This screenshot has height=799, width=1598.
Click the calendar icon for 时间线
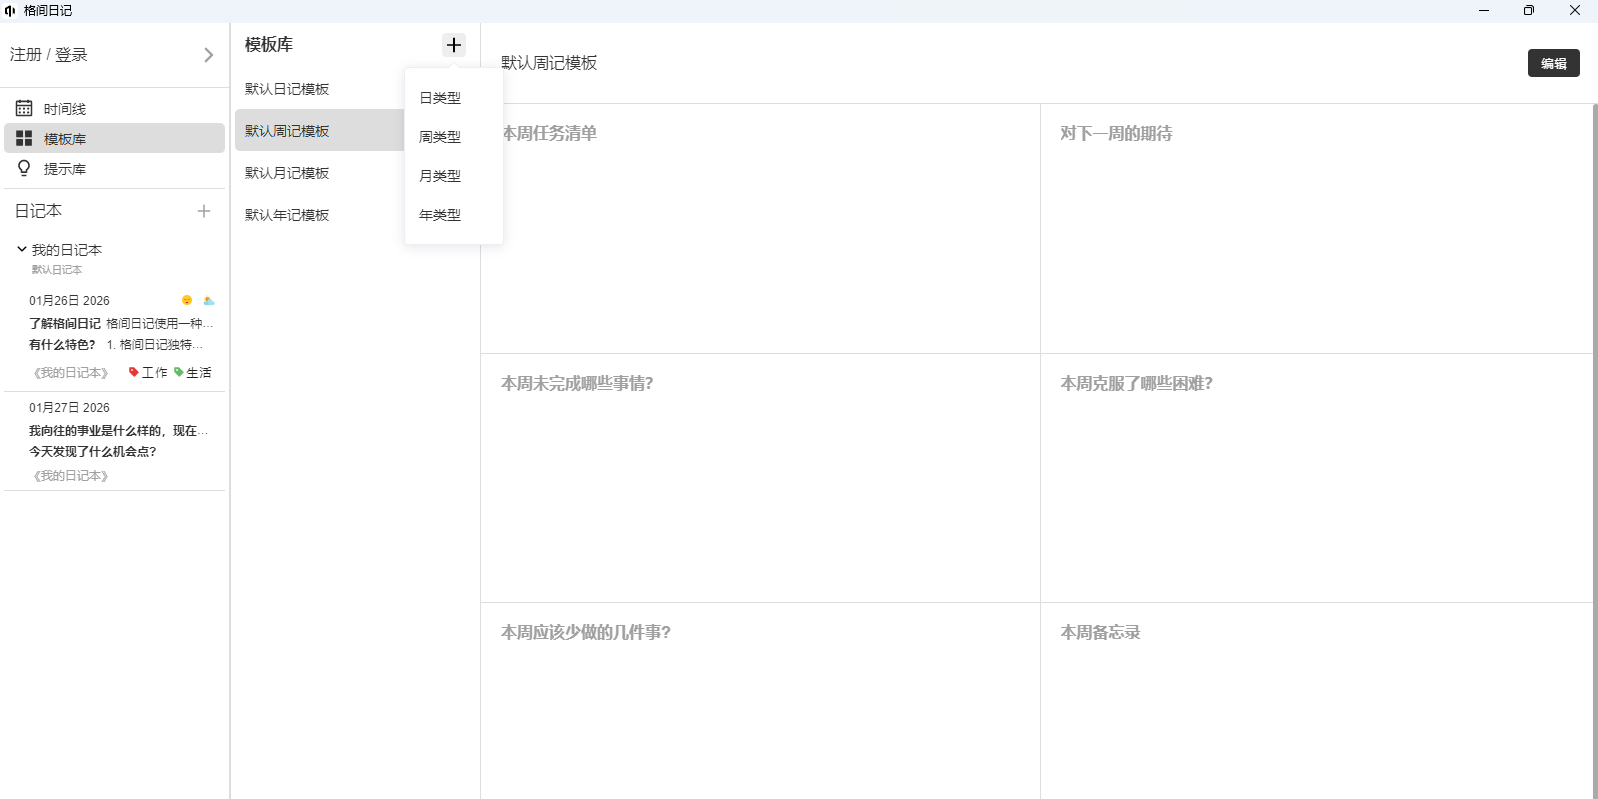[24, 108]
